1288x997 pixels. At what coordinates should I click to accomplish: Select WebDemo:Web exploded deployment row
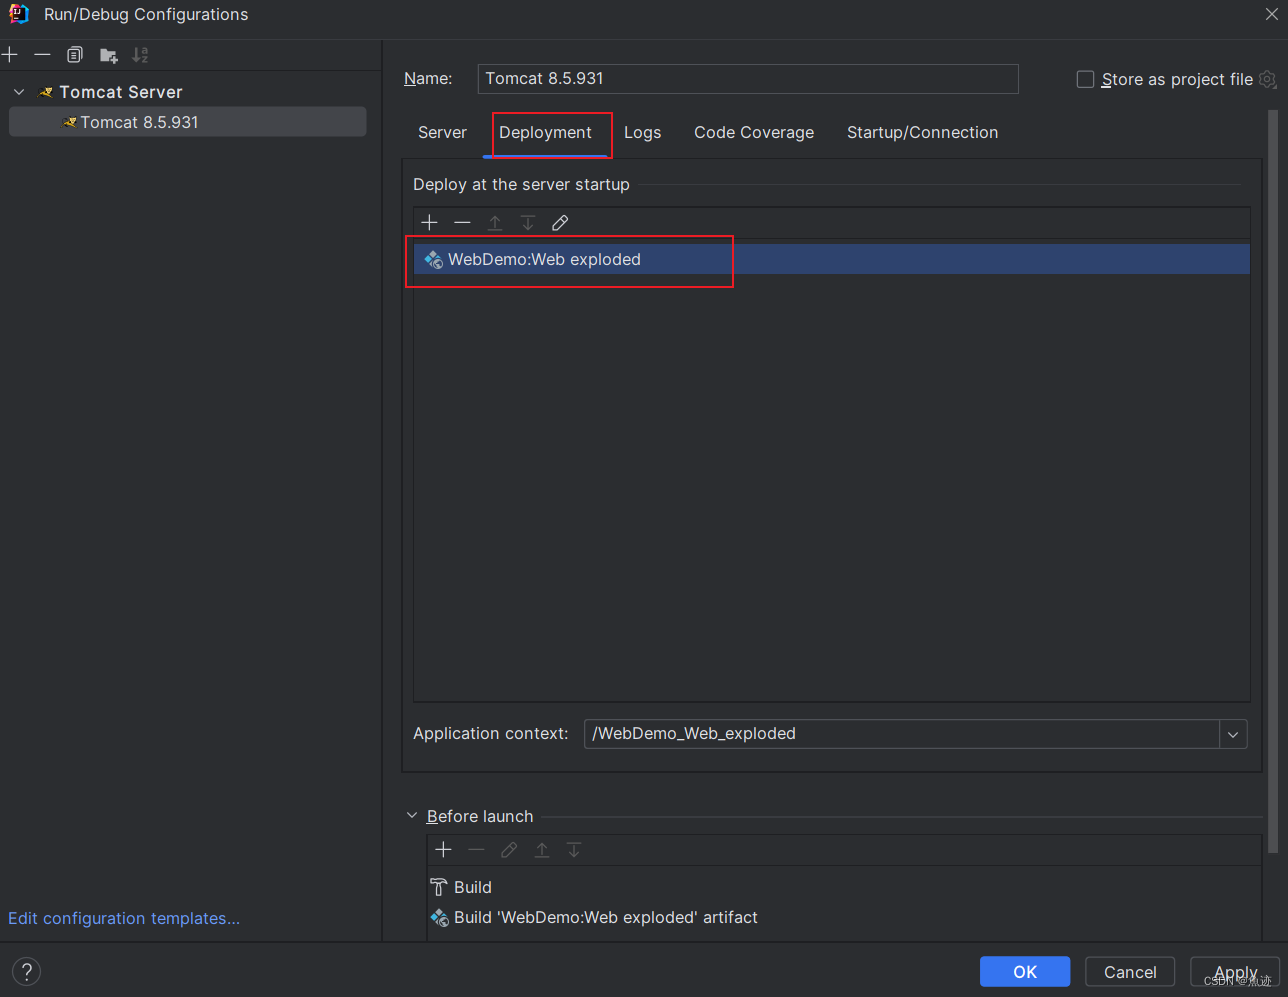pos(832,259)
